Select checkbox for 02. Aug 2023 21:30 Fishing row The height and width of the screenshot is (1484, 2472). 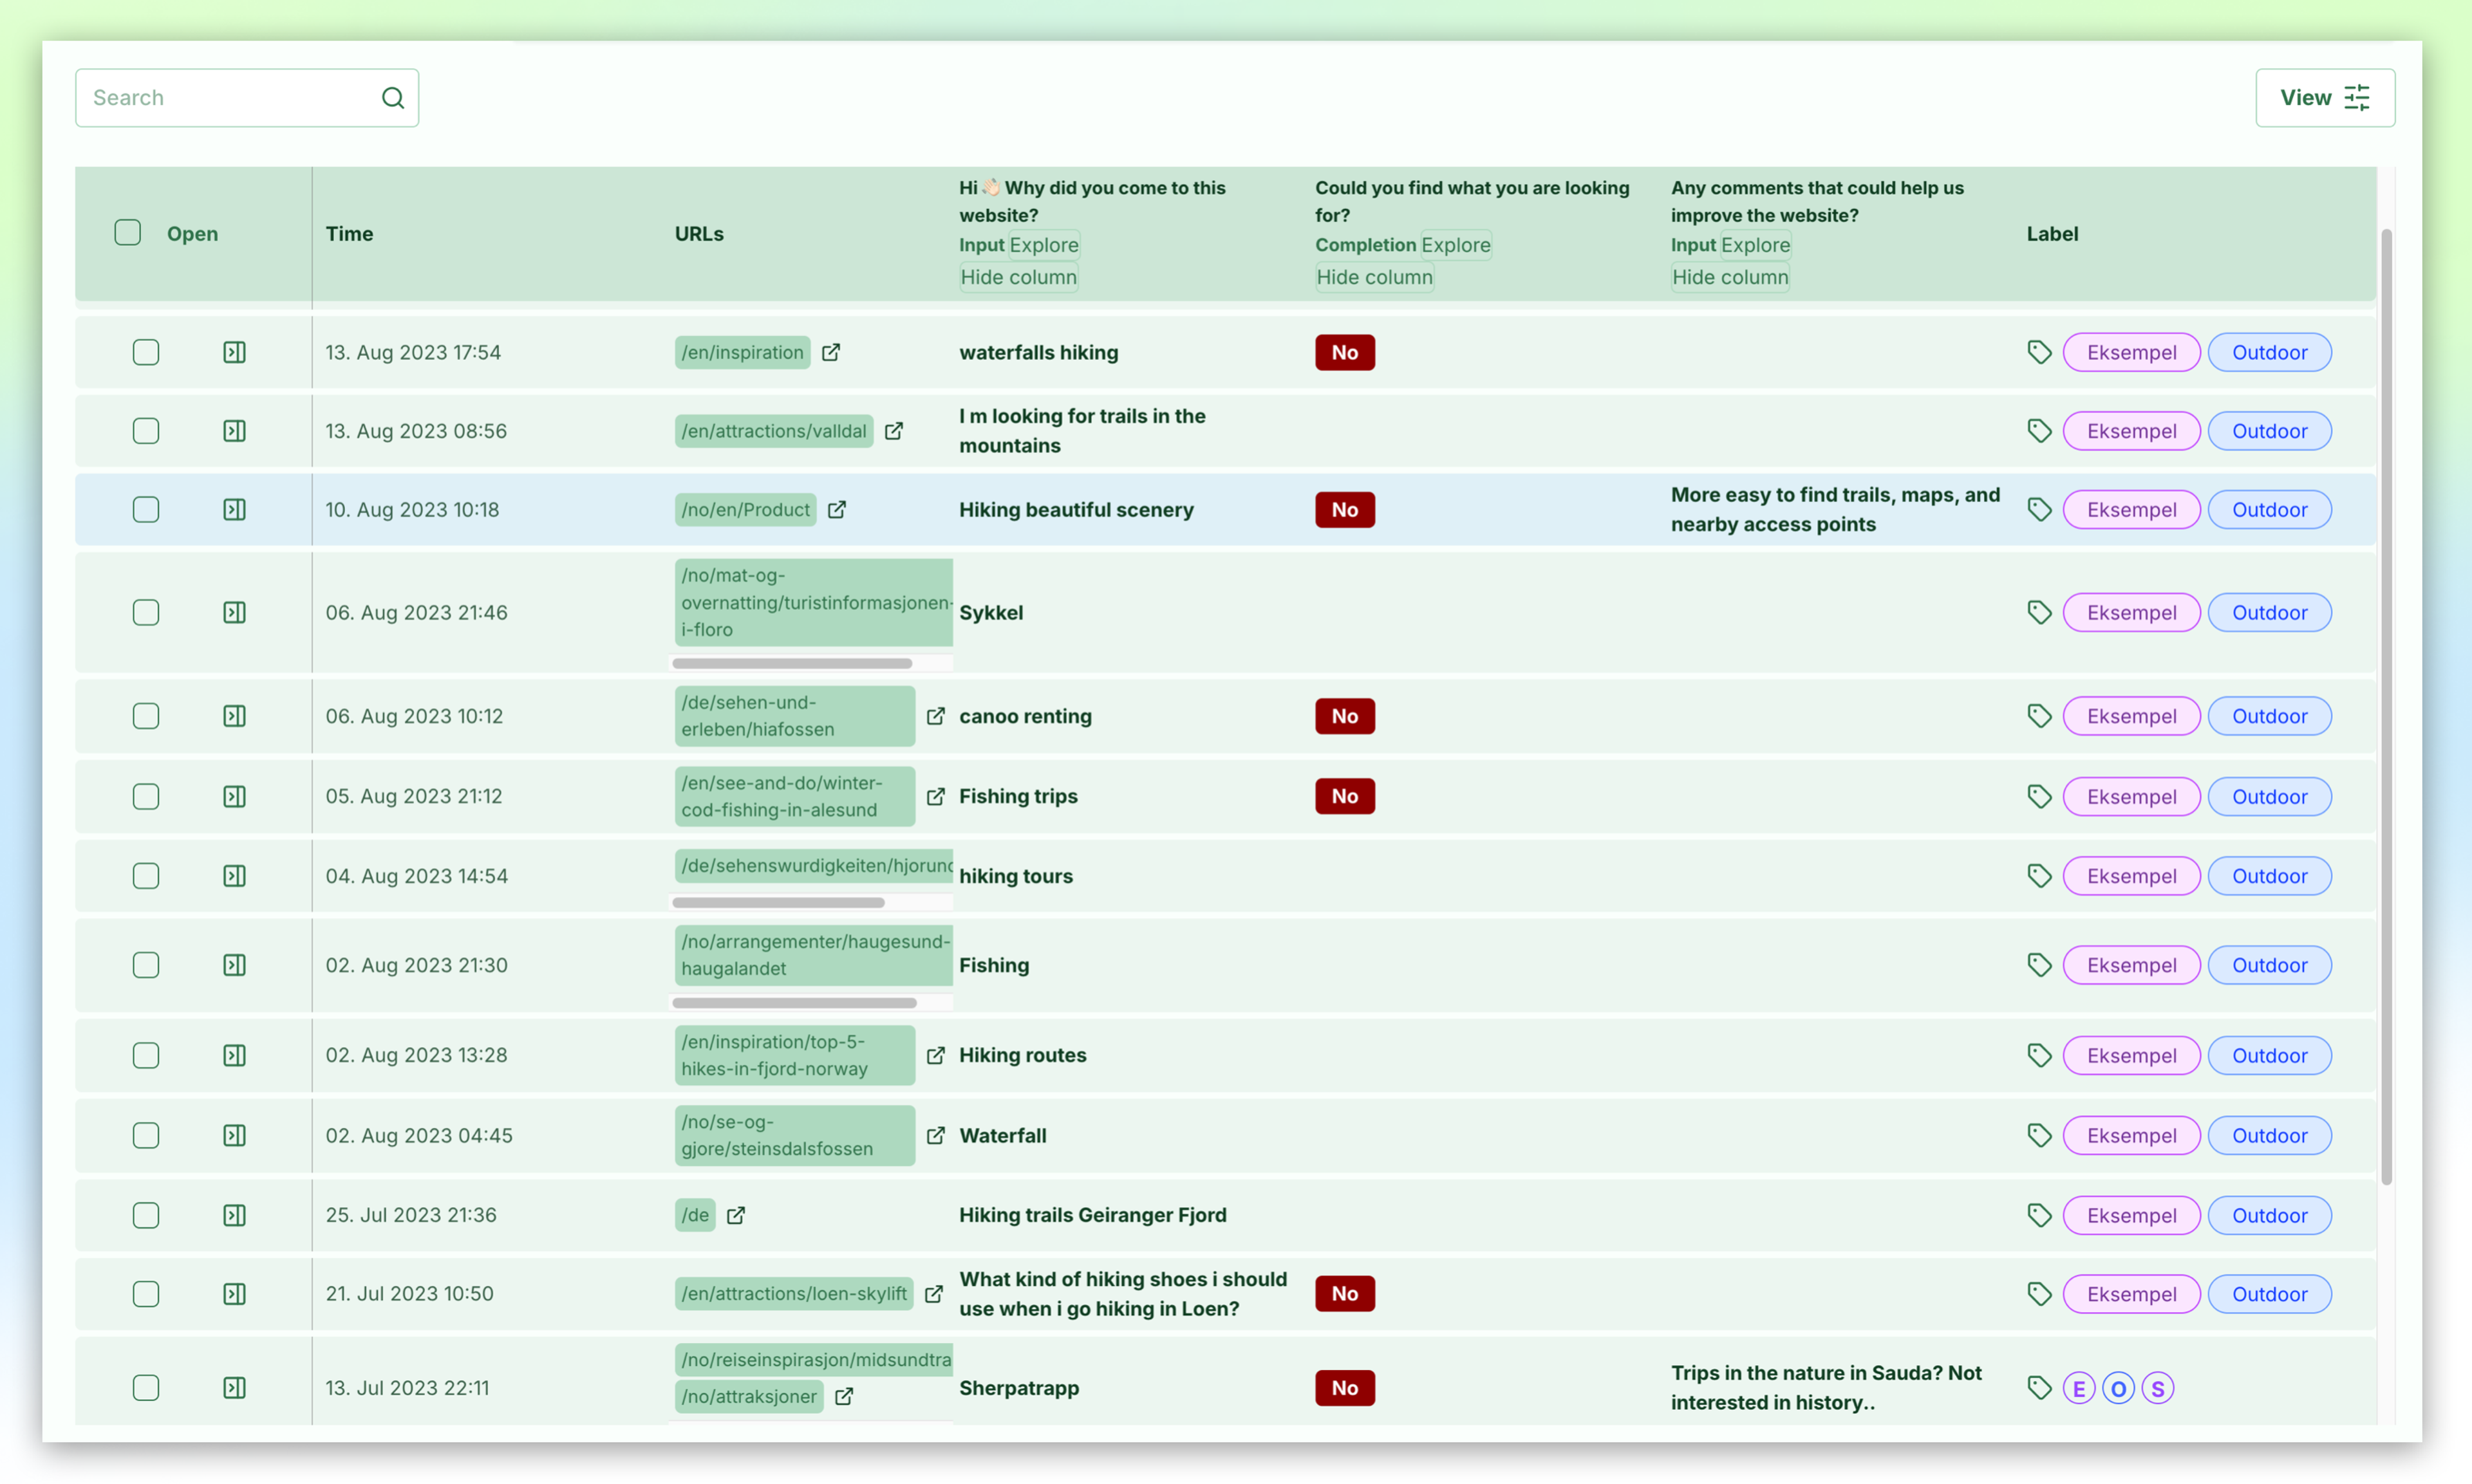pyautogui.click(x=146, y=965)
